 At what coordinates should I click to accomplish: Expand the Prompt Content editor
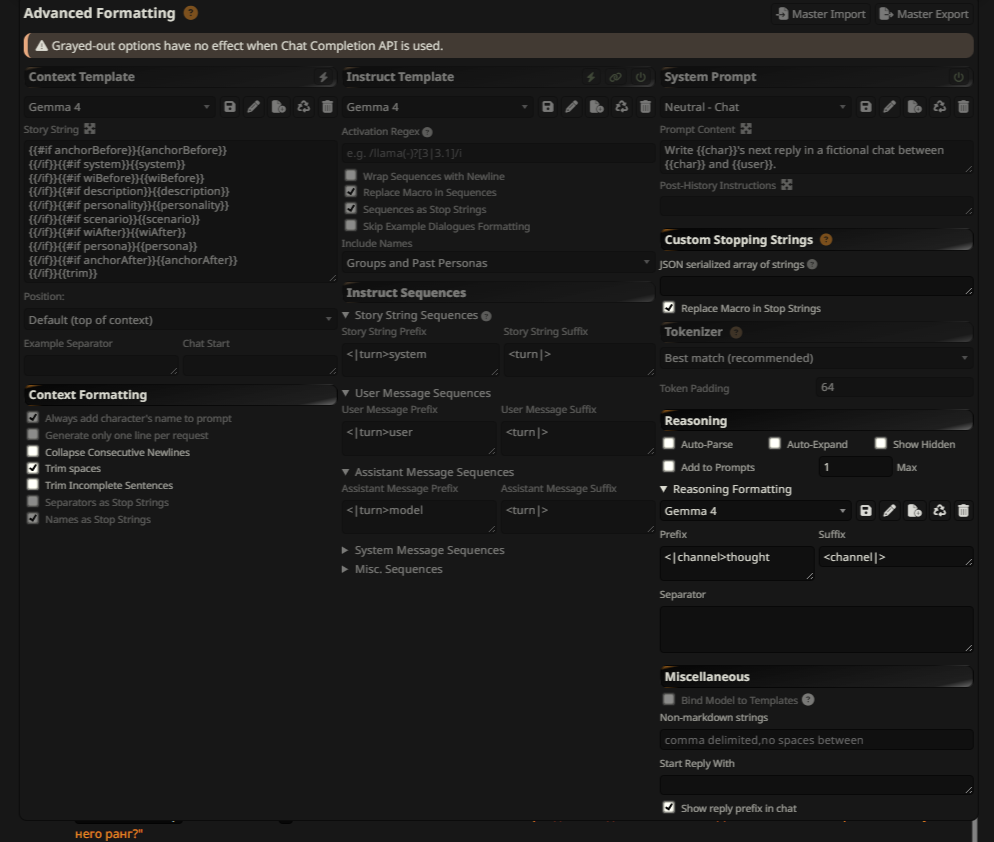tap(746, 129)
